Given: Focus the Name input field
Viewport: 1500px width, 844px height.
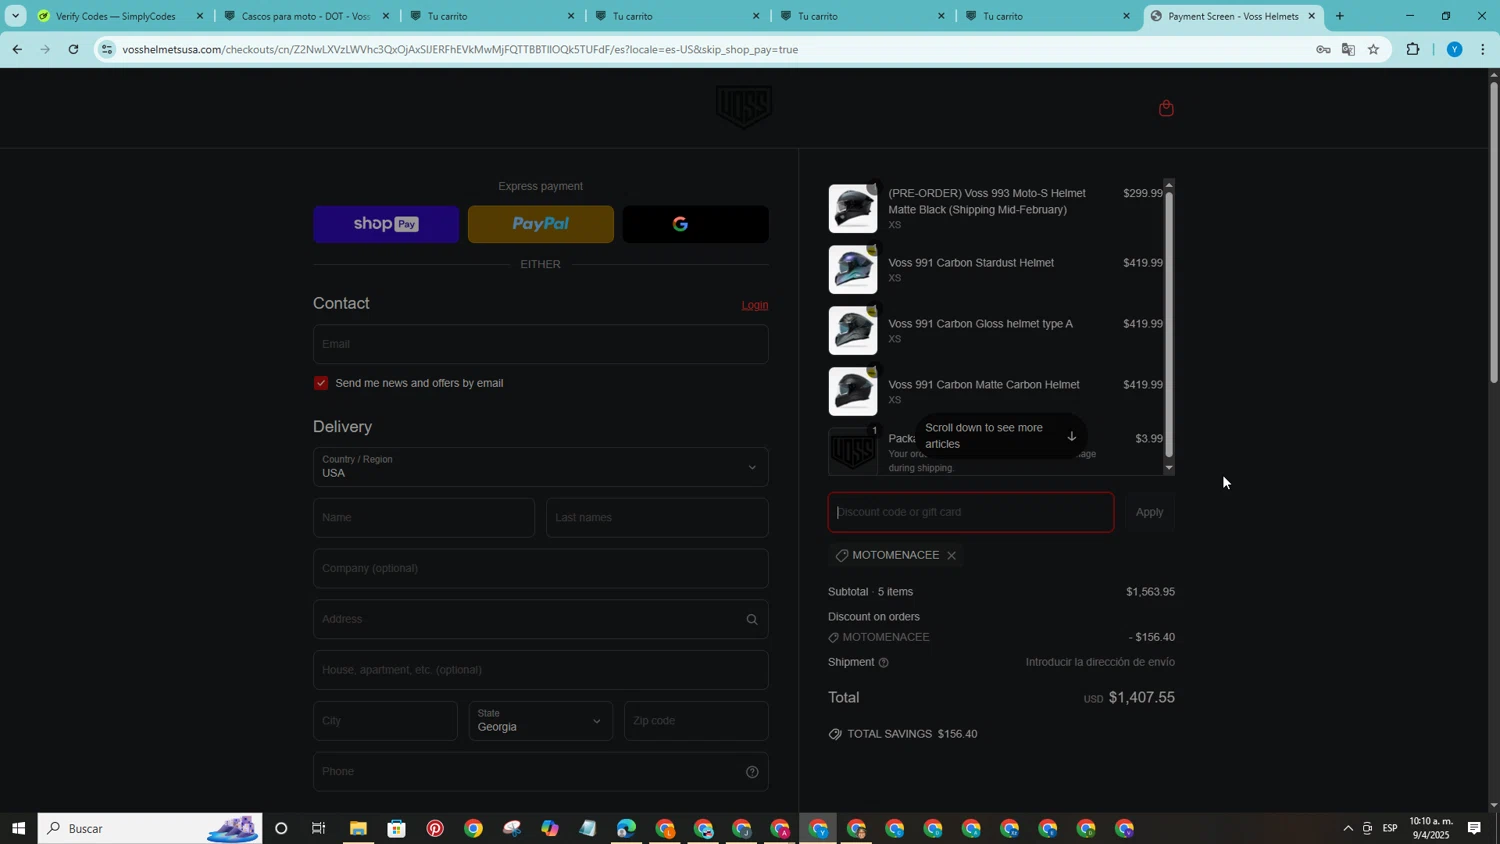Looking at the screenshot, I should [424, 518].
